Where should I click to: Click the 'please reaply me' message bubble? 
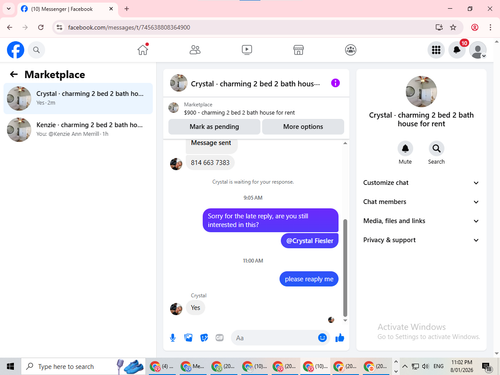click(309, 279)
